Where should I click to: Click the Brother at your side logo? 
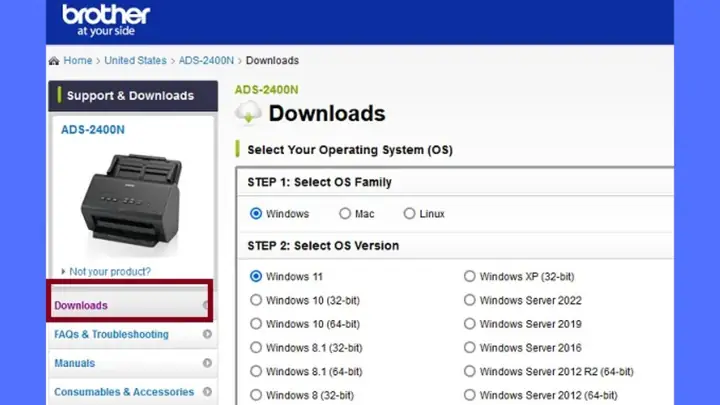(x=106, y=21)
